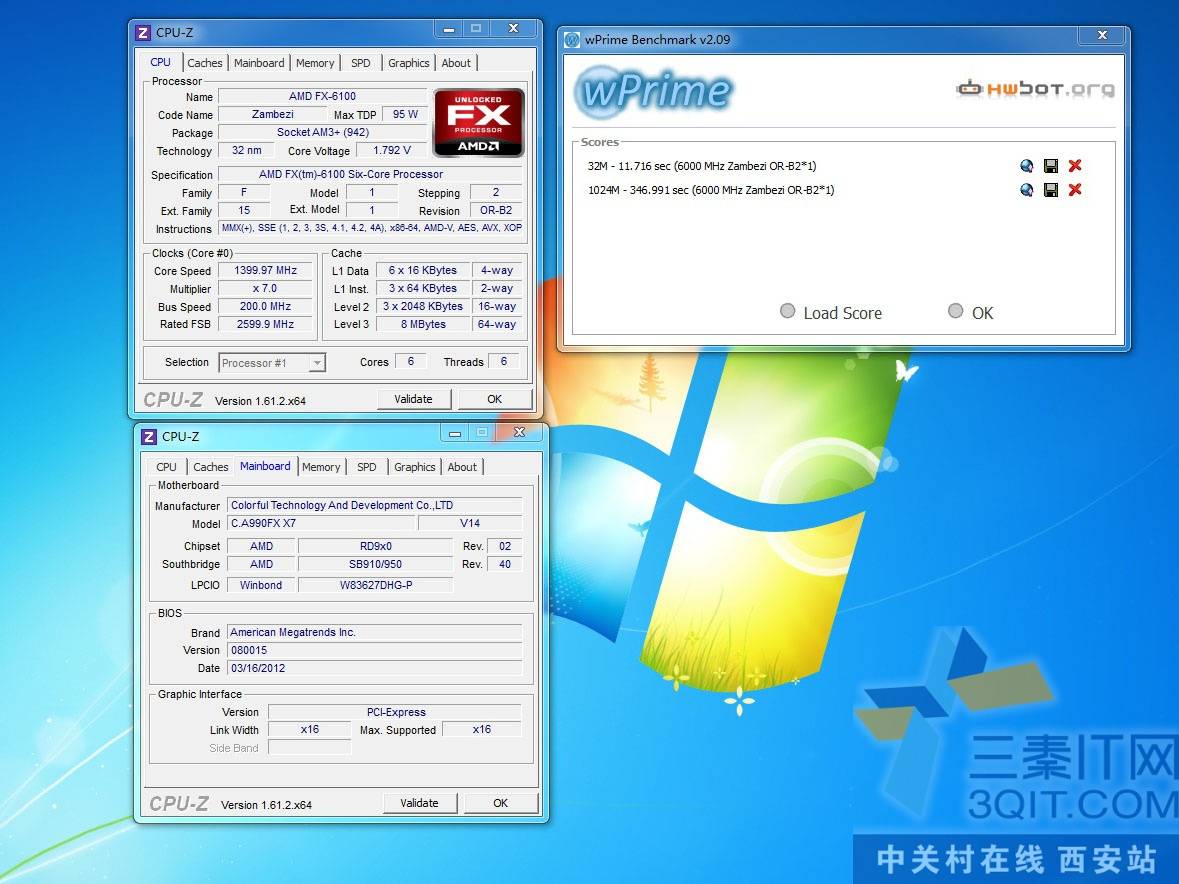Select the Load Score radio button
This screenshot has height=884, width=1179.
click(787, 311)
